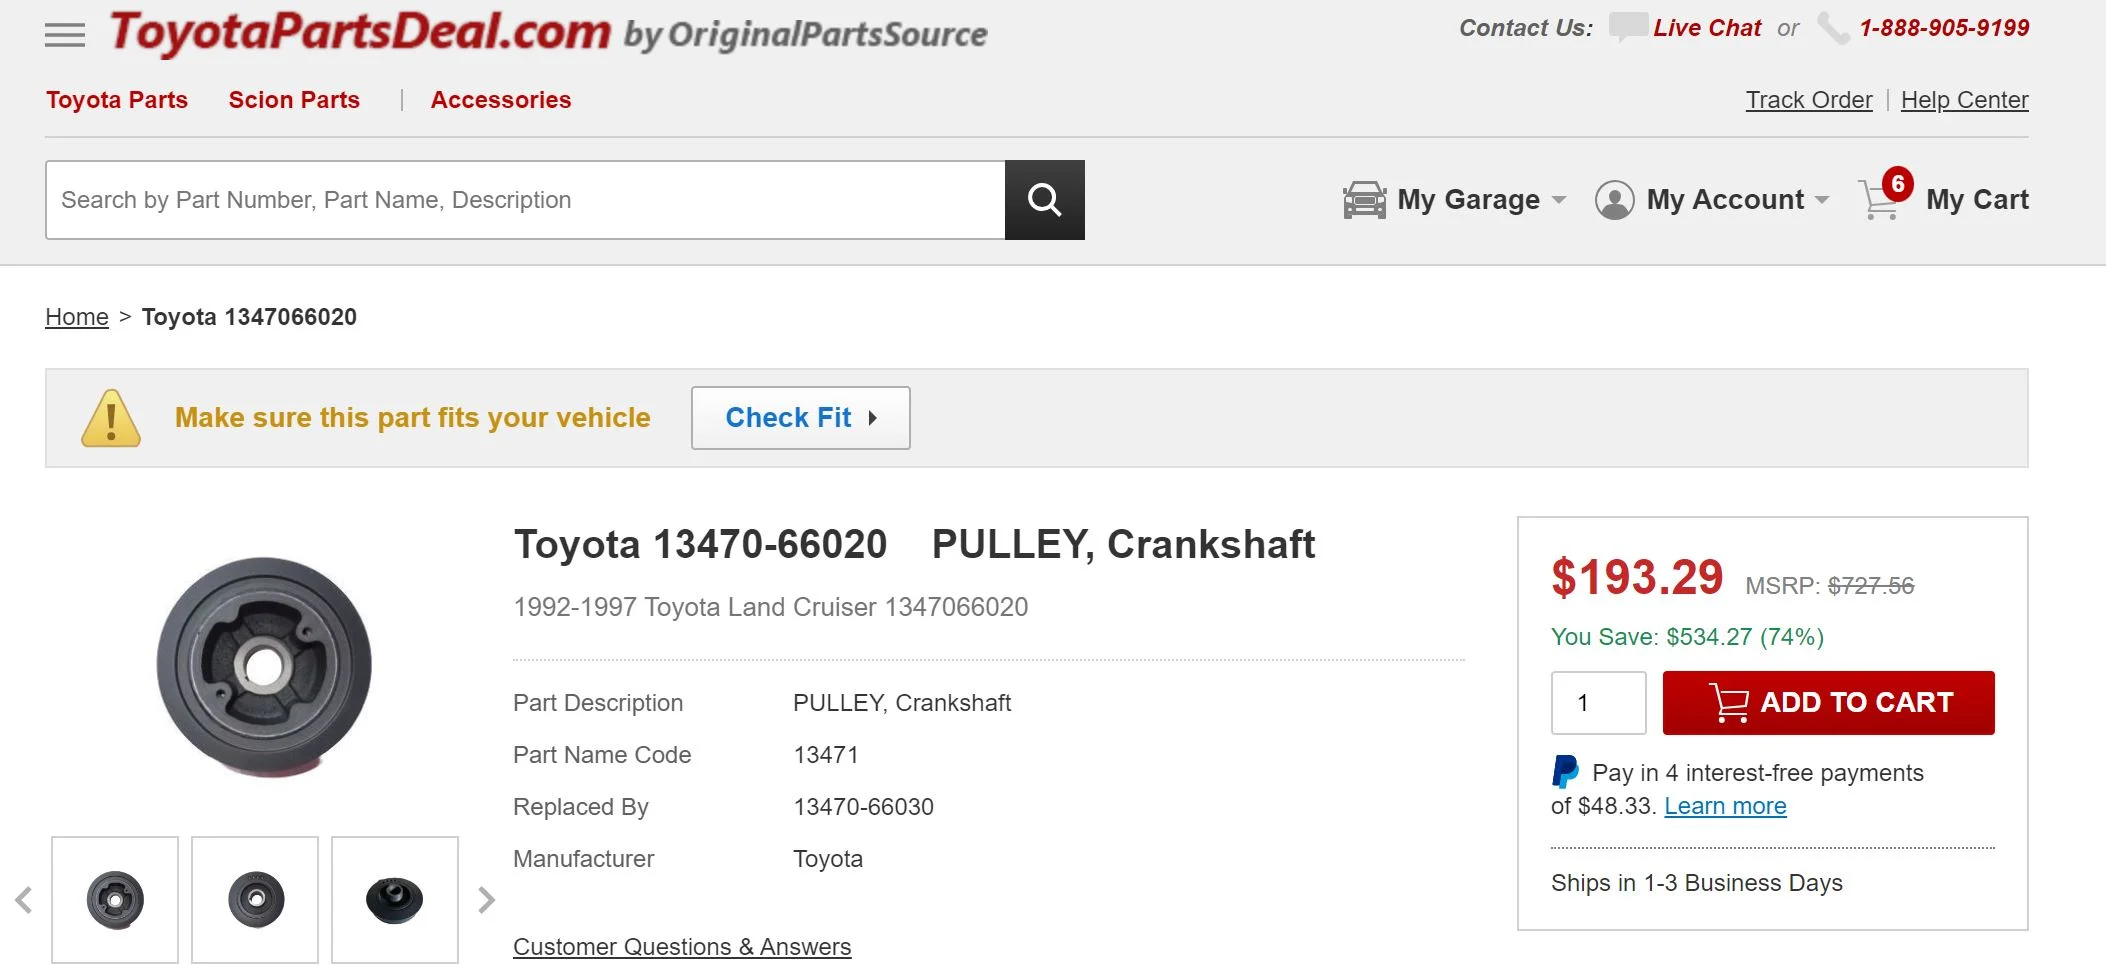
Task: Click the My Cart label
Action: point(1977,200)
